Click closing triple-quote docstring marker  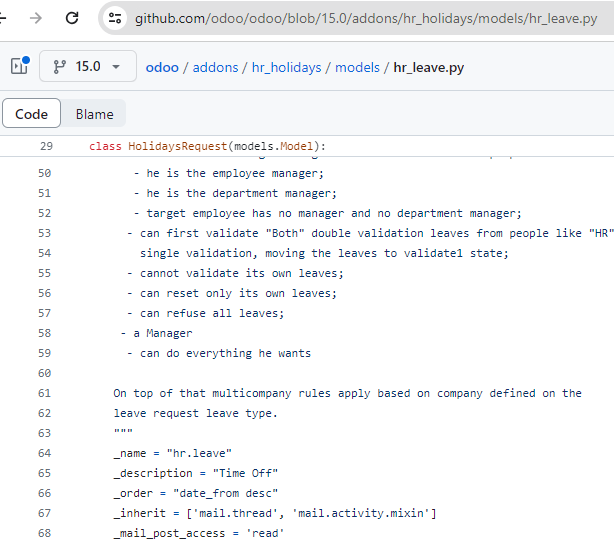[x=123, y=431]
